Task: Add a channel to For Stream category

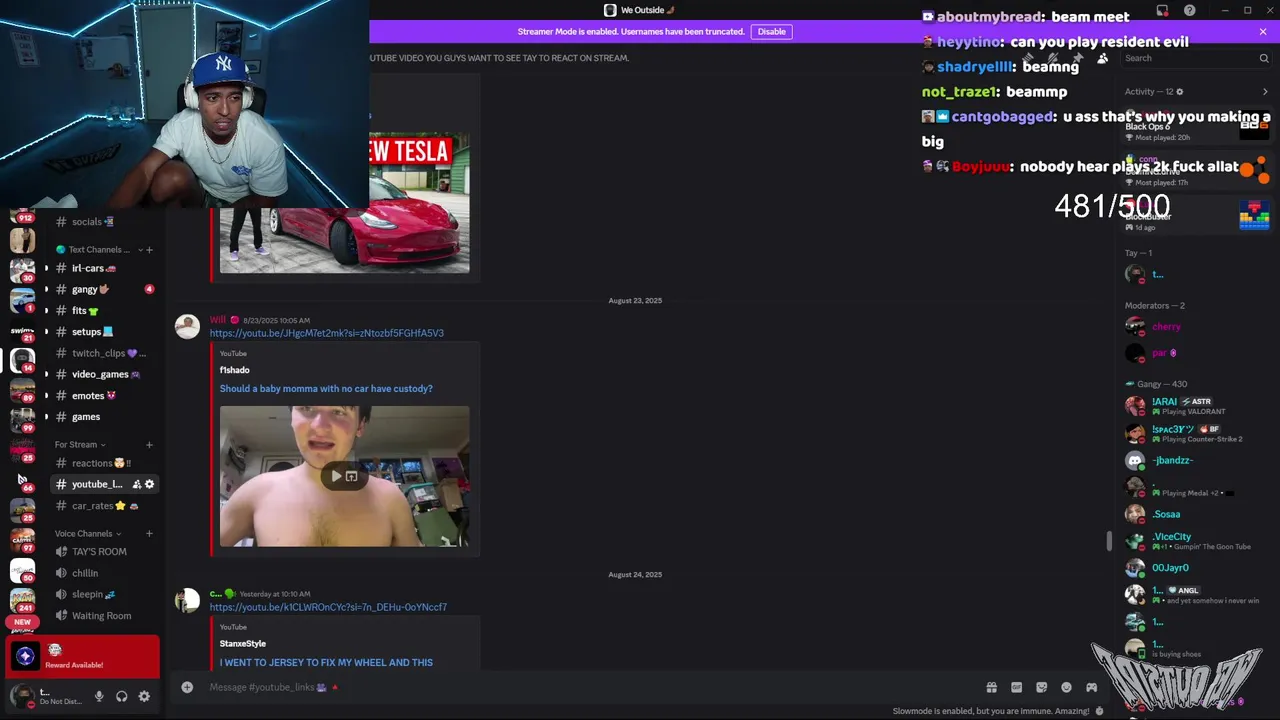Action: 149,445
